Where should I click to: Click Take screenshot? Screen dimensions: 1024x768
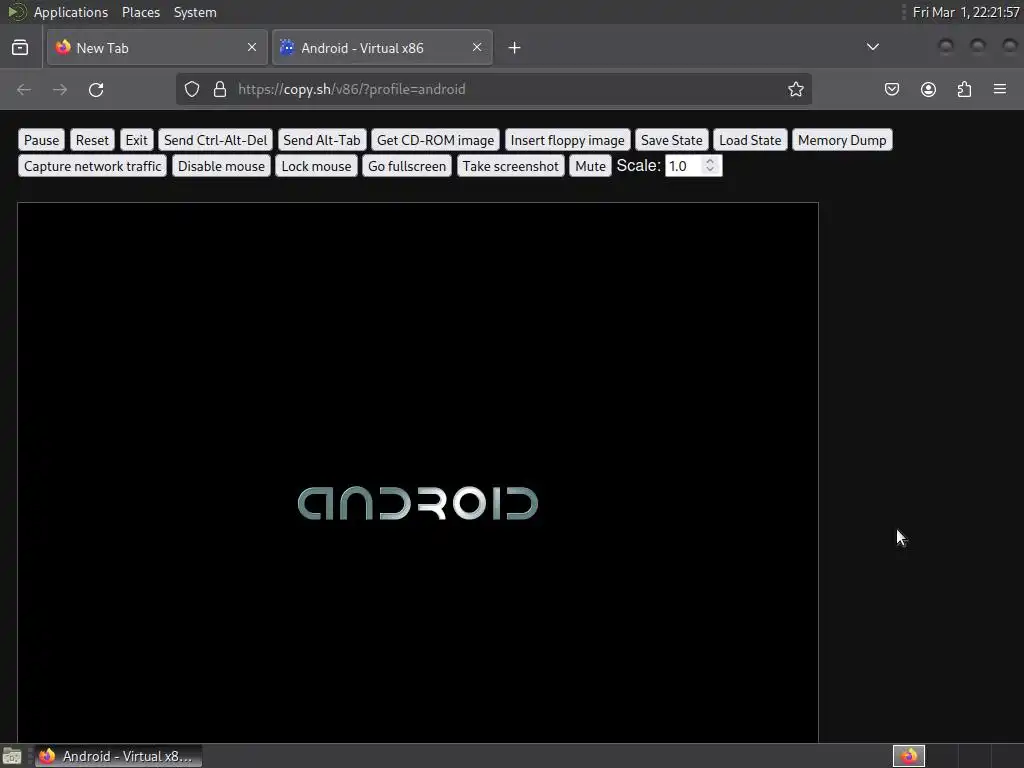point(511,166)
